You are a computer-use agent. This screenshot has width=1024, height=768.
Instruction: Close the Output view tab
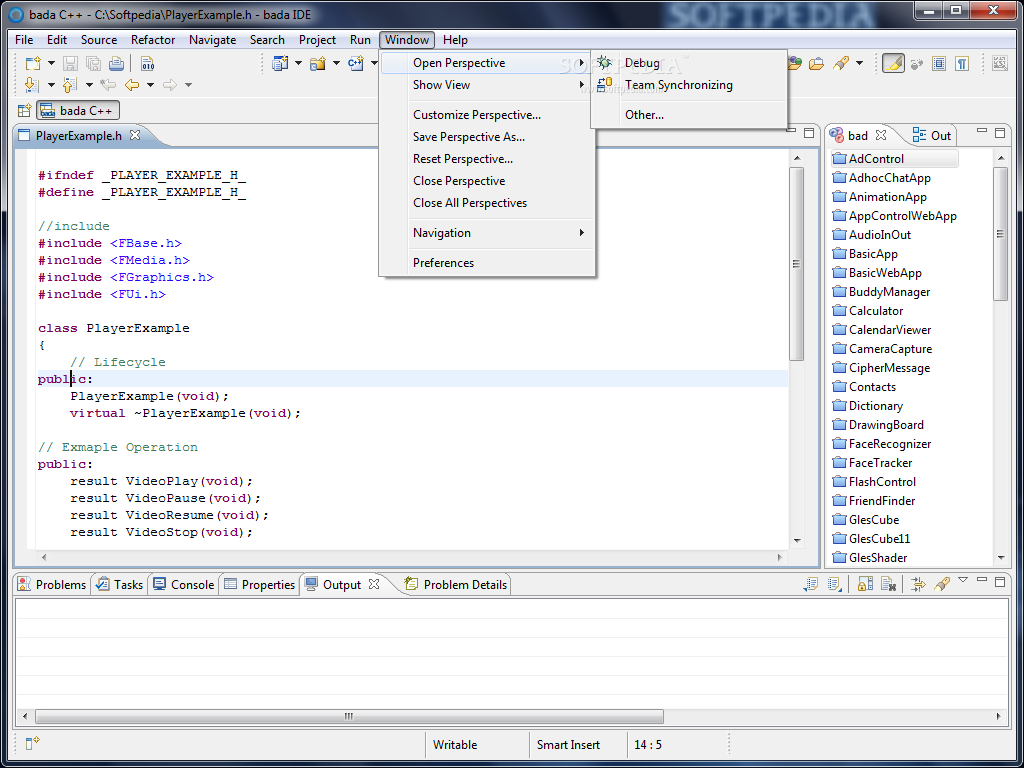pos(374,584)
